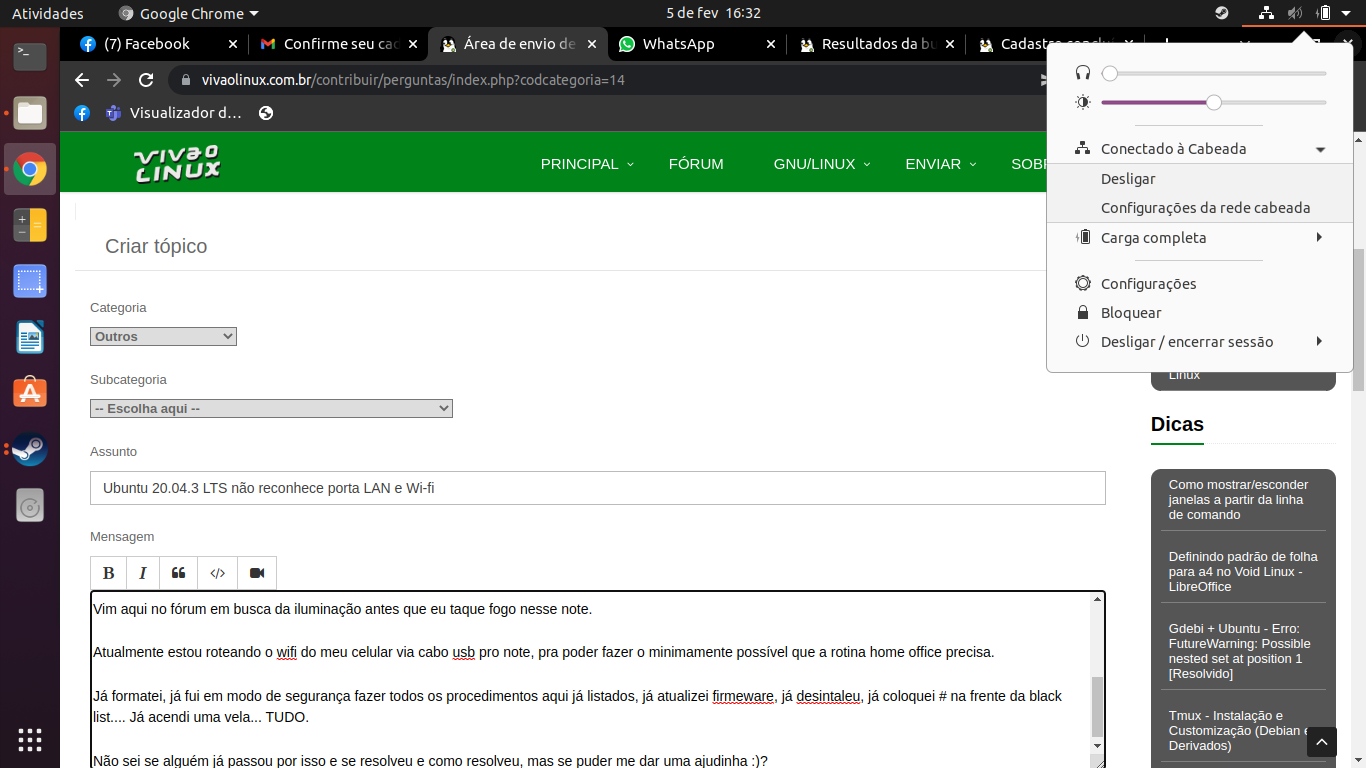Screen dimensions: 1366x768
Task: Click the message box scrollbar up arrow
Action: click(1097, 599)
